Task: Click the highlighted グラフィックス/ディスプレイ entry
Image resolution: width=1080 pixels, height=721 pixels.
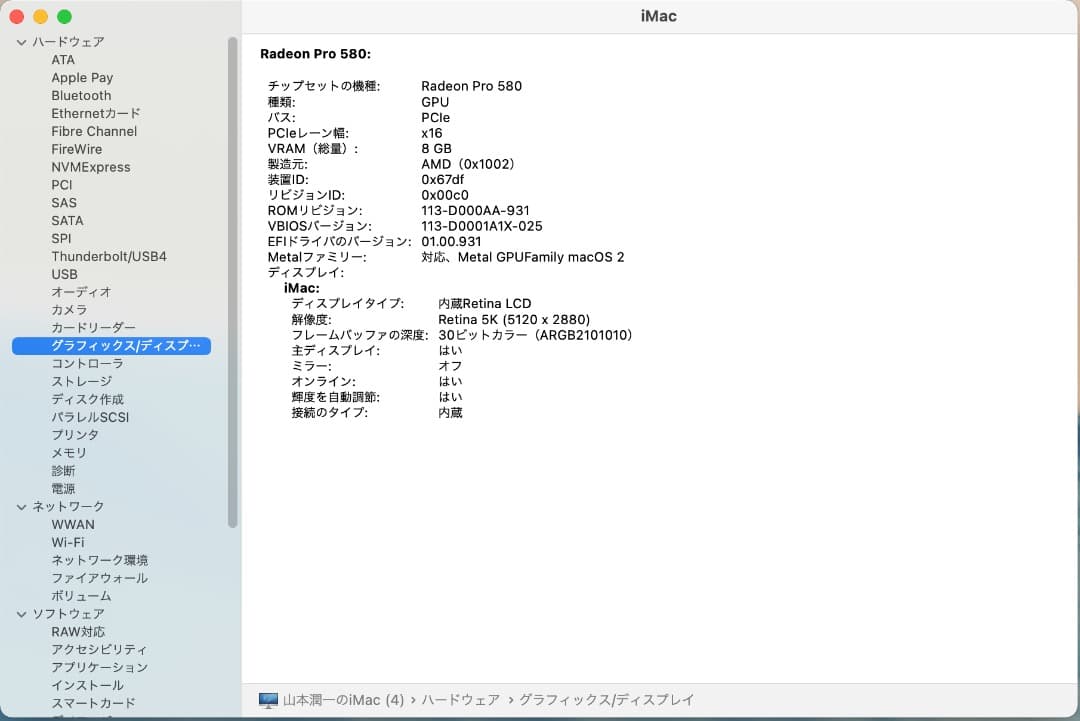Action: (x=111, y=345)
